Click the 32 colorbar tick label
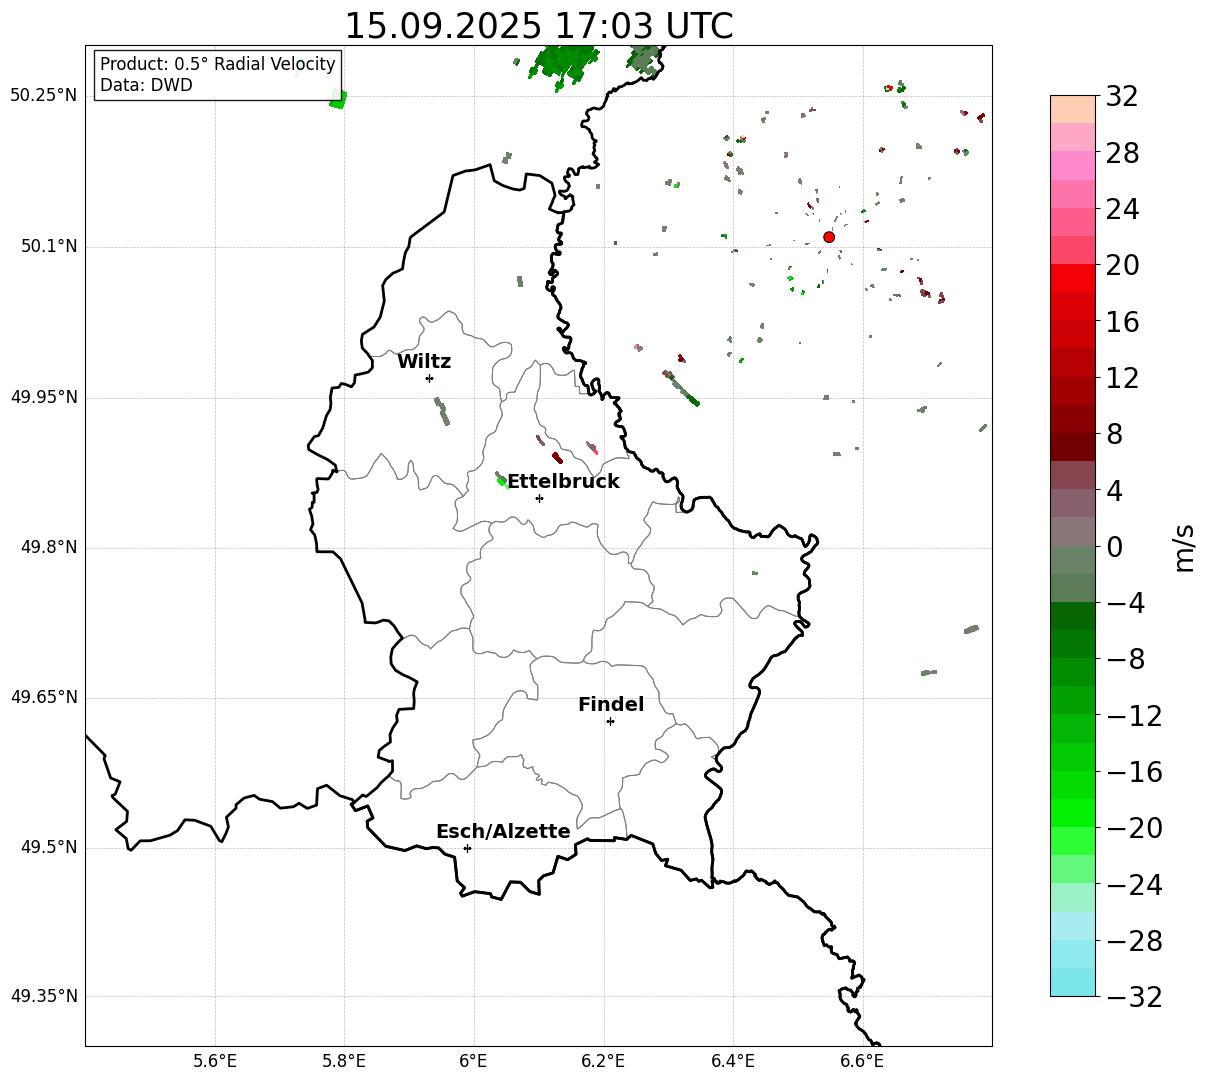 [1122, 97]
